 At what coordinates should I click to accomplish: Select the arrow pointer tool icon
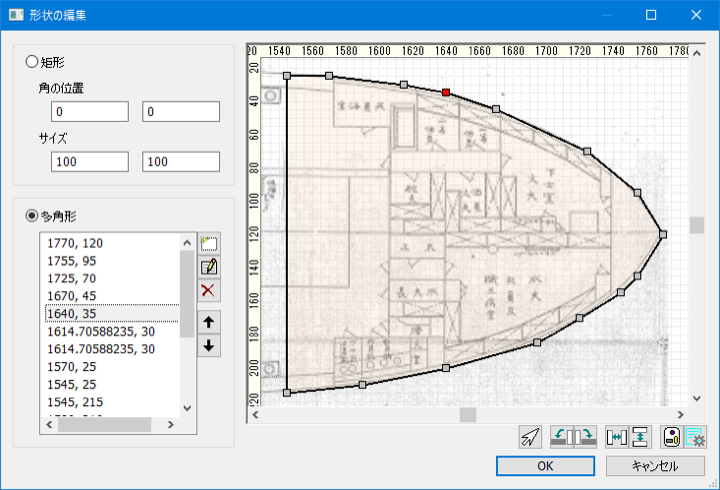click(x=531, y=437)
